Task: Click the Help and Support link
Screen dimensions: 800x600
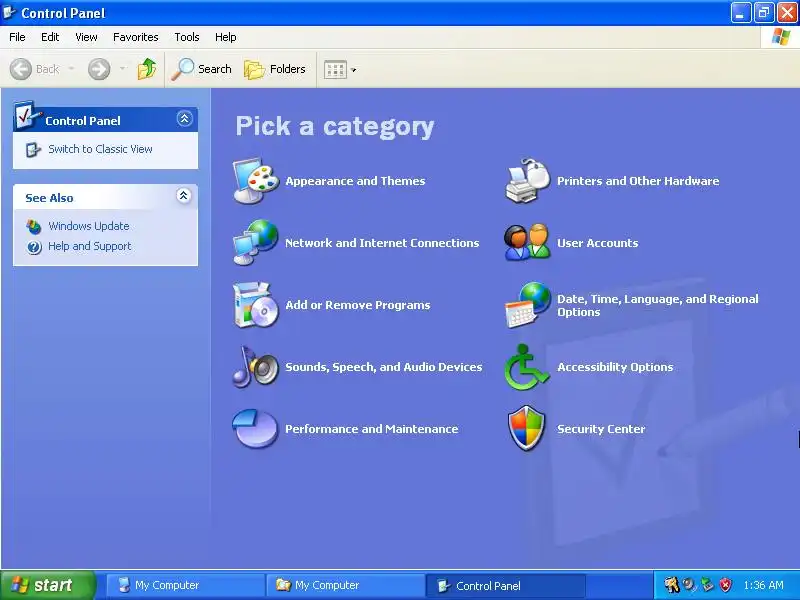Action: [90, 246]
